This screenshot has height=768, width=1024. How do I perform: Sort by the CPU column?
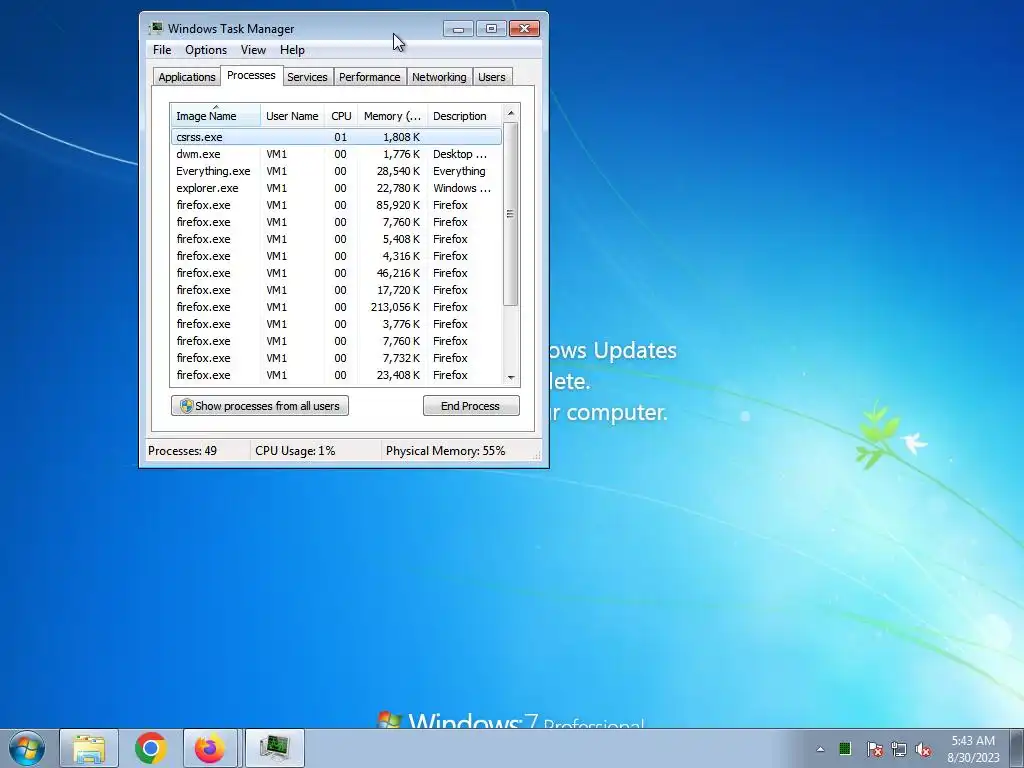[x=341, y=116]
